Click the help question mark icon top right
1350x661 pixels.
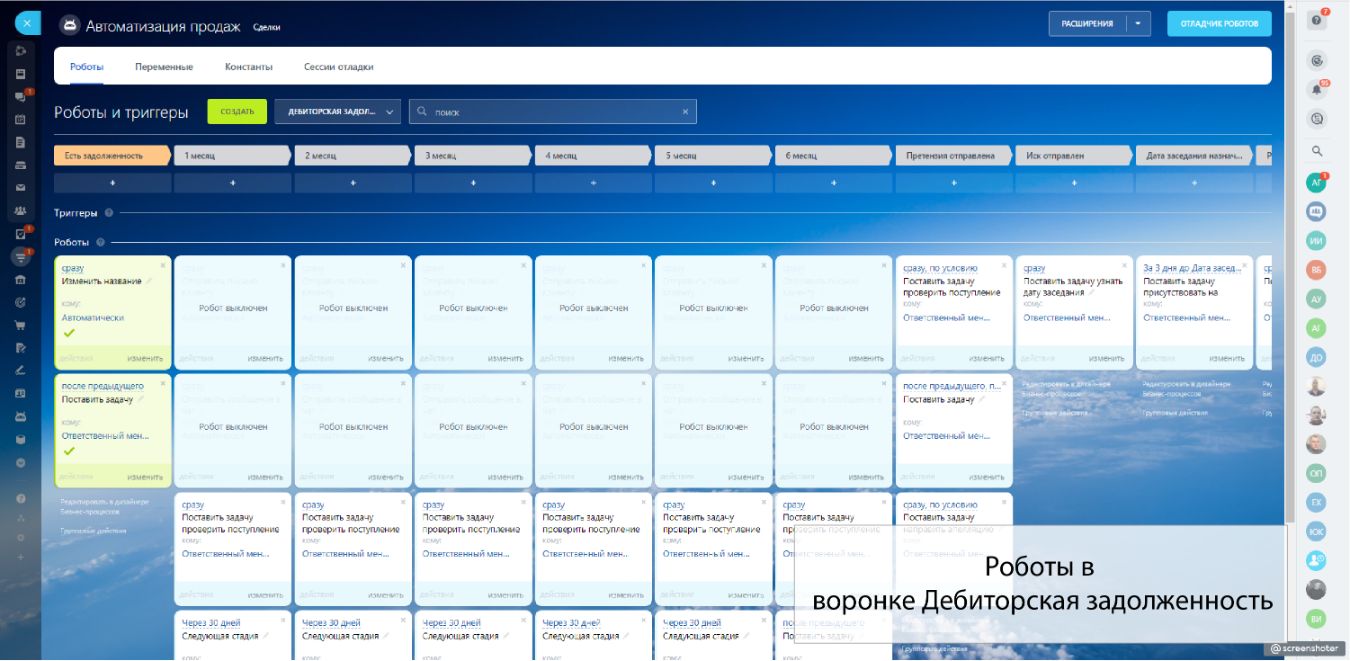[1317, 21]
